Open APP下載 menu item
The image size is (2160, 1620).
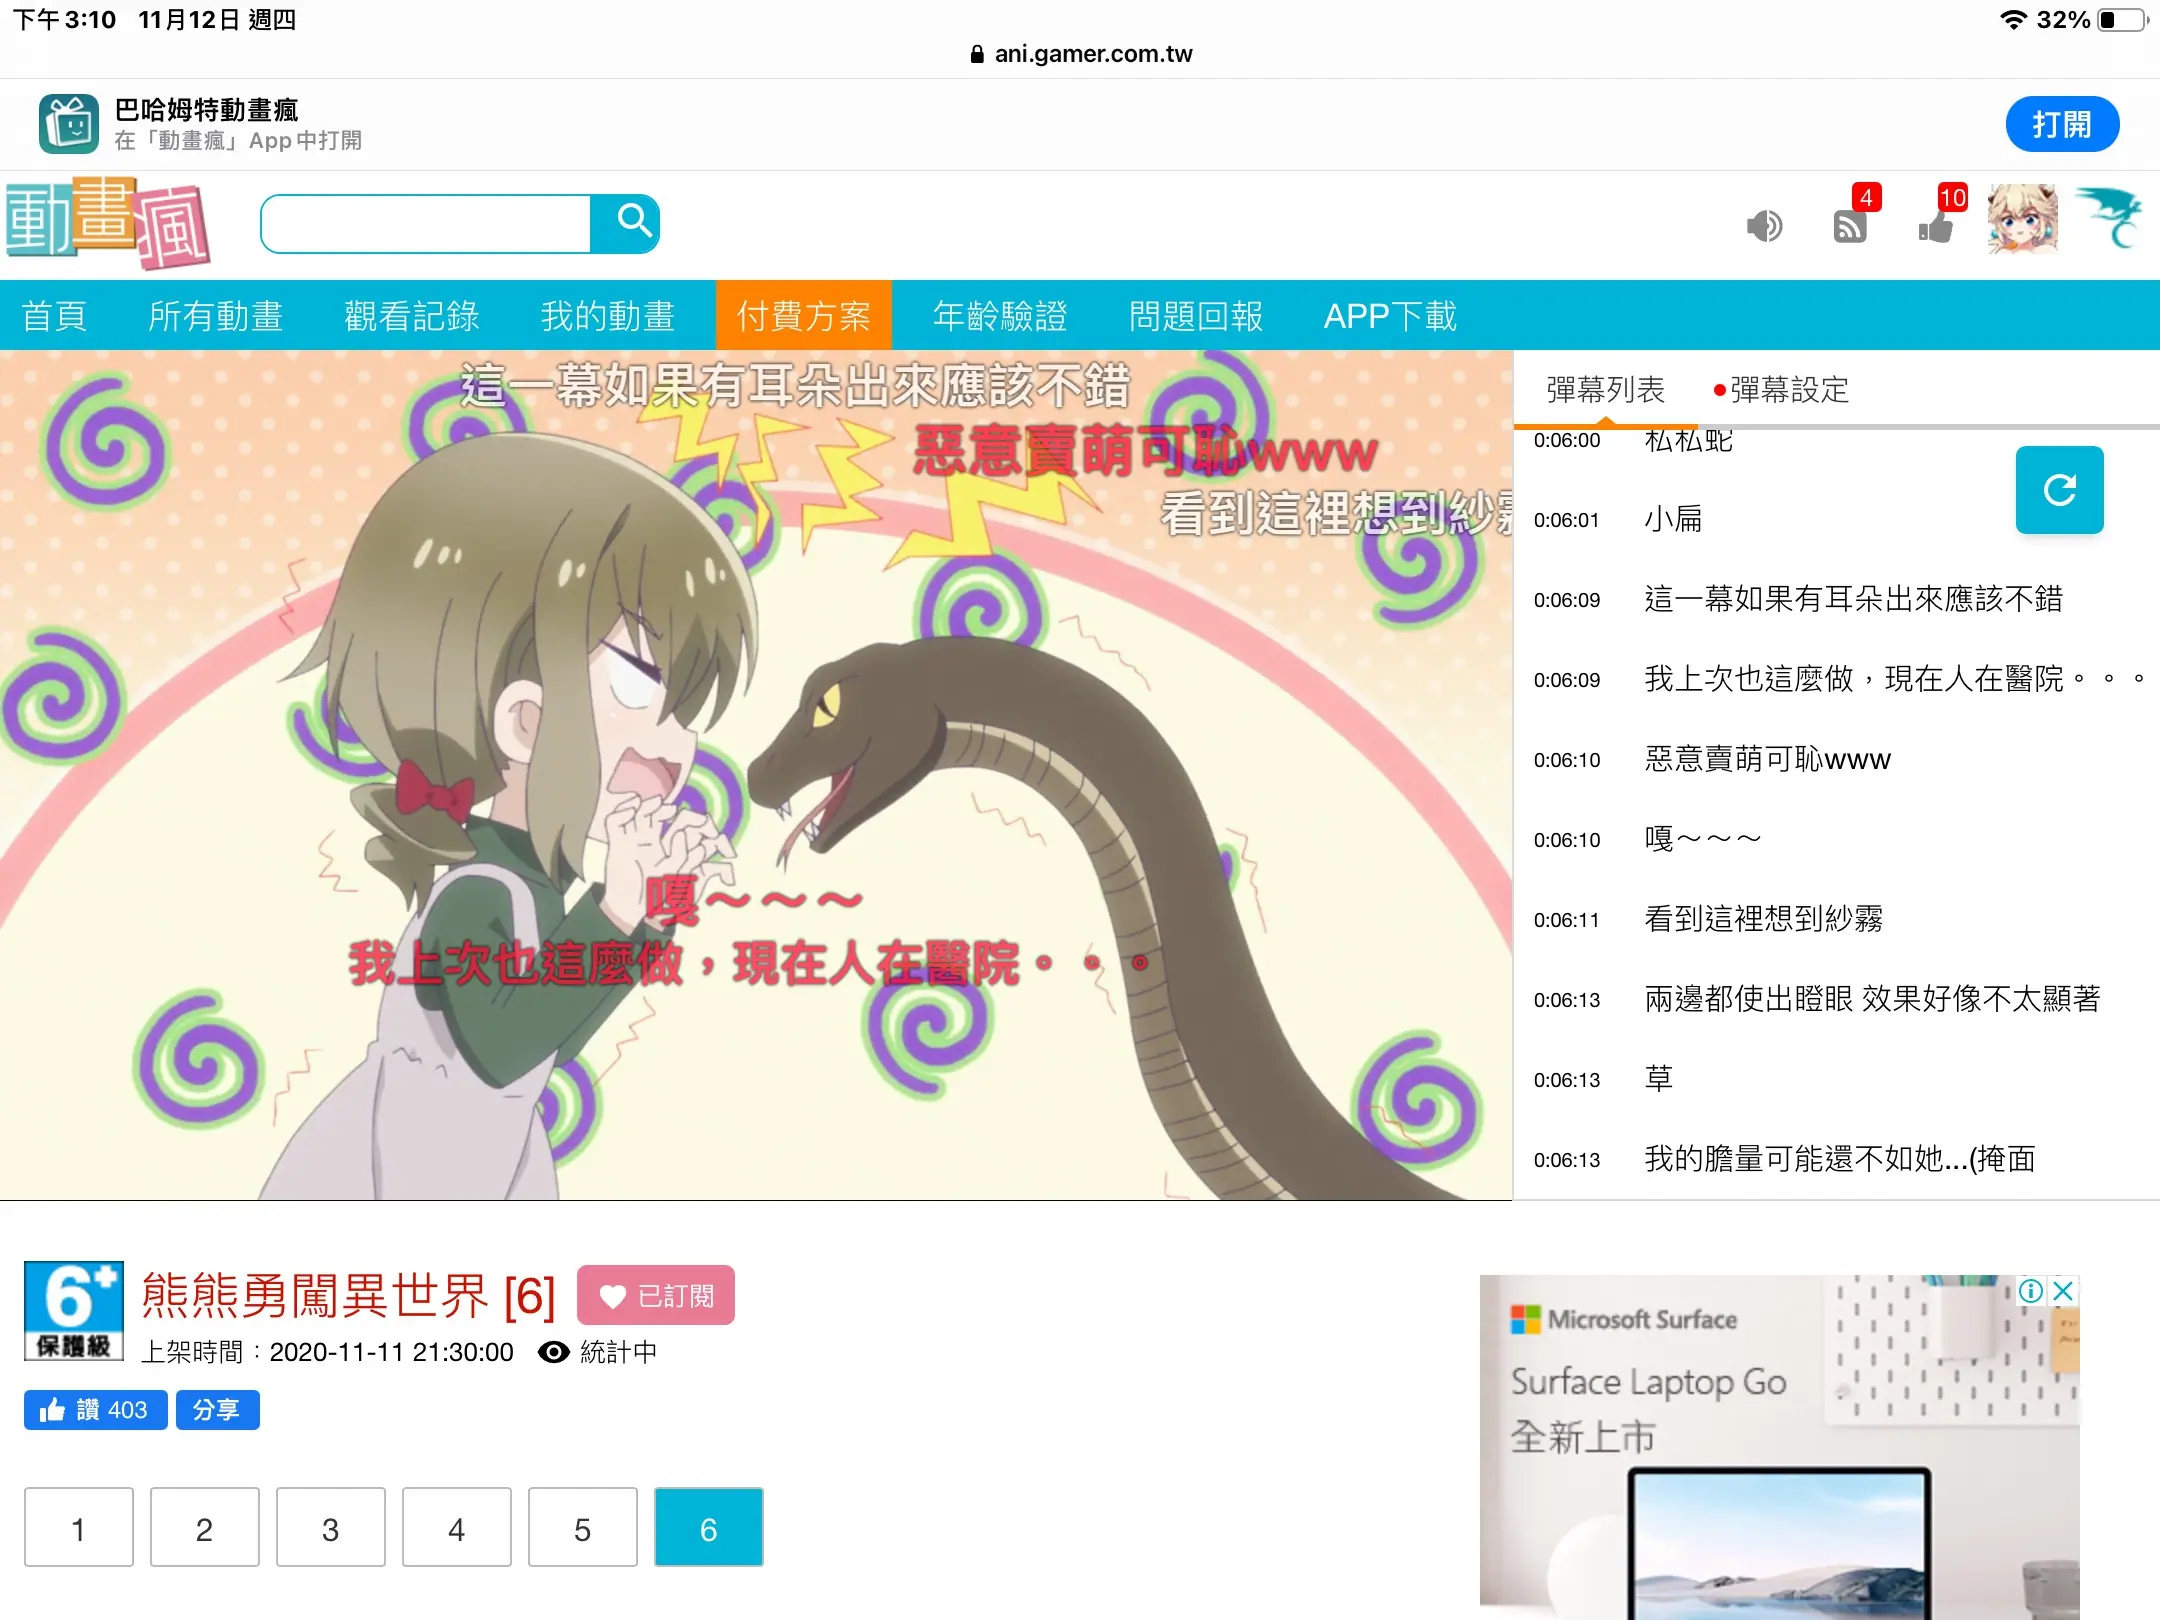(1390, 316)
